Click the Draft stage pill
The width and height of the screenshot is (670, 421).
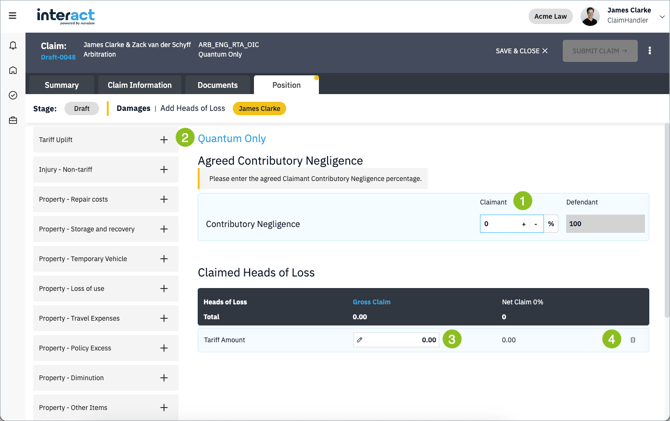coord(82,109)
